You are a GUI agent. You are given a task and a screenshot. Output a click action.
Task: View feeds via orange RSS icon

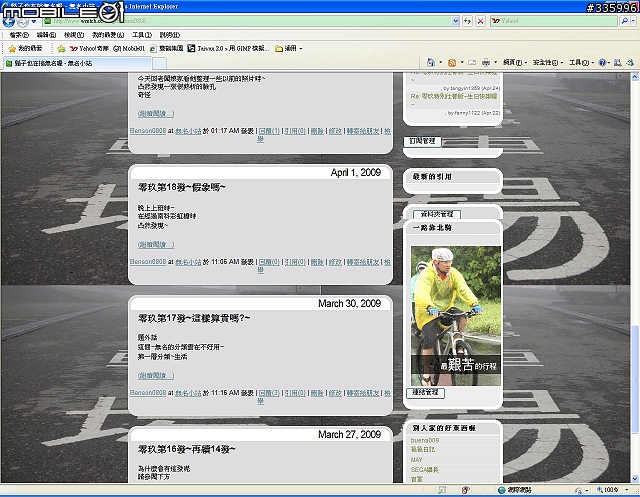pyautogui.click(x=452, y=62)
